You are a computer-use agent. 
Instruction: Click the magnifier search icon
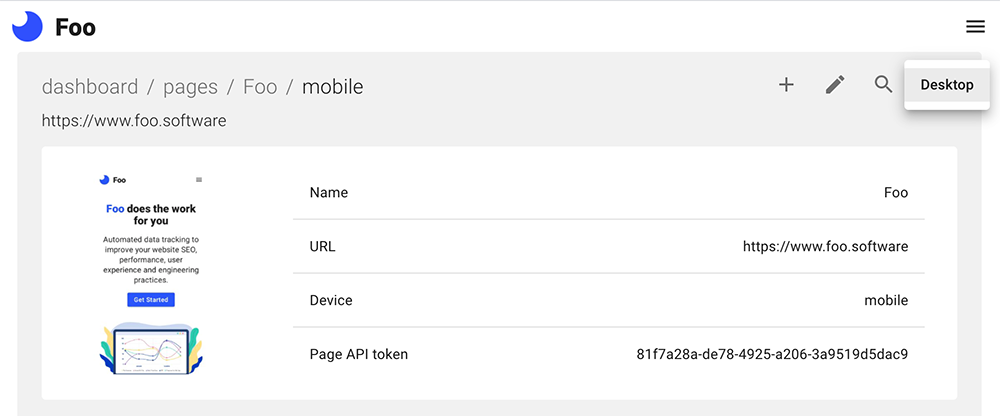pyautogui.click(x=883, y=84)
